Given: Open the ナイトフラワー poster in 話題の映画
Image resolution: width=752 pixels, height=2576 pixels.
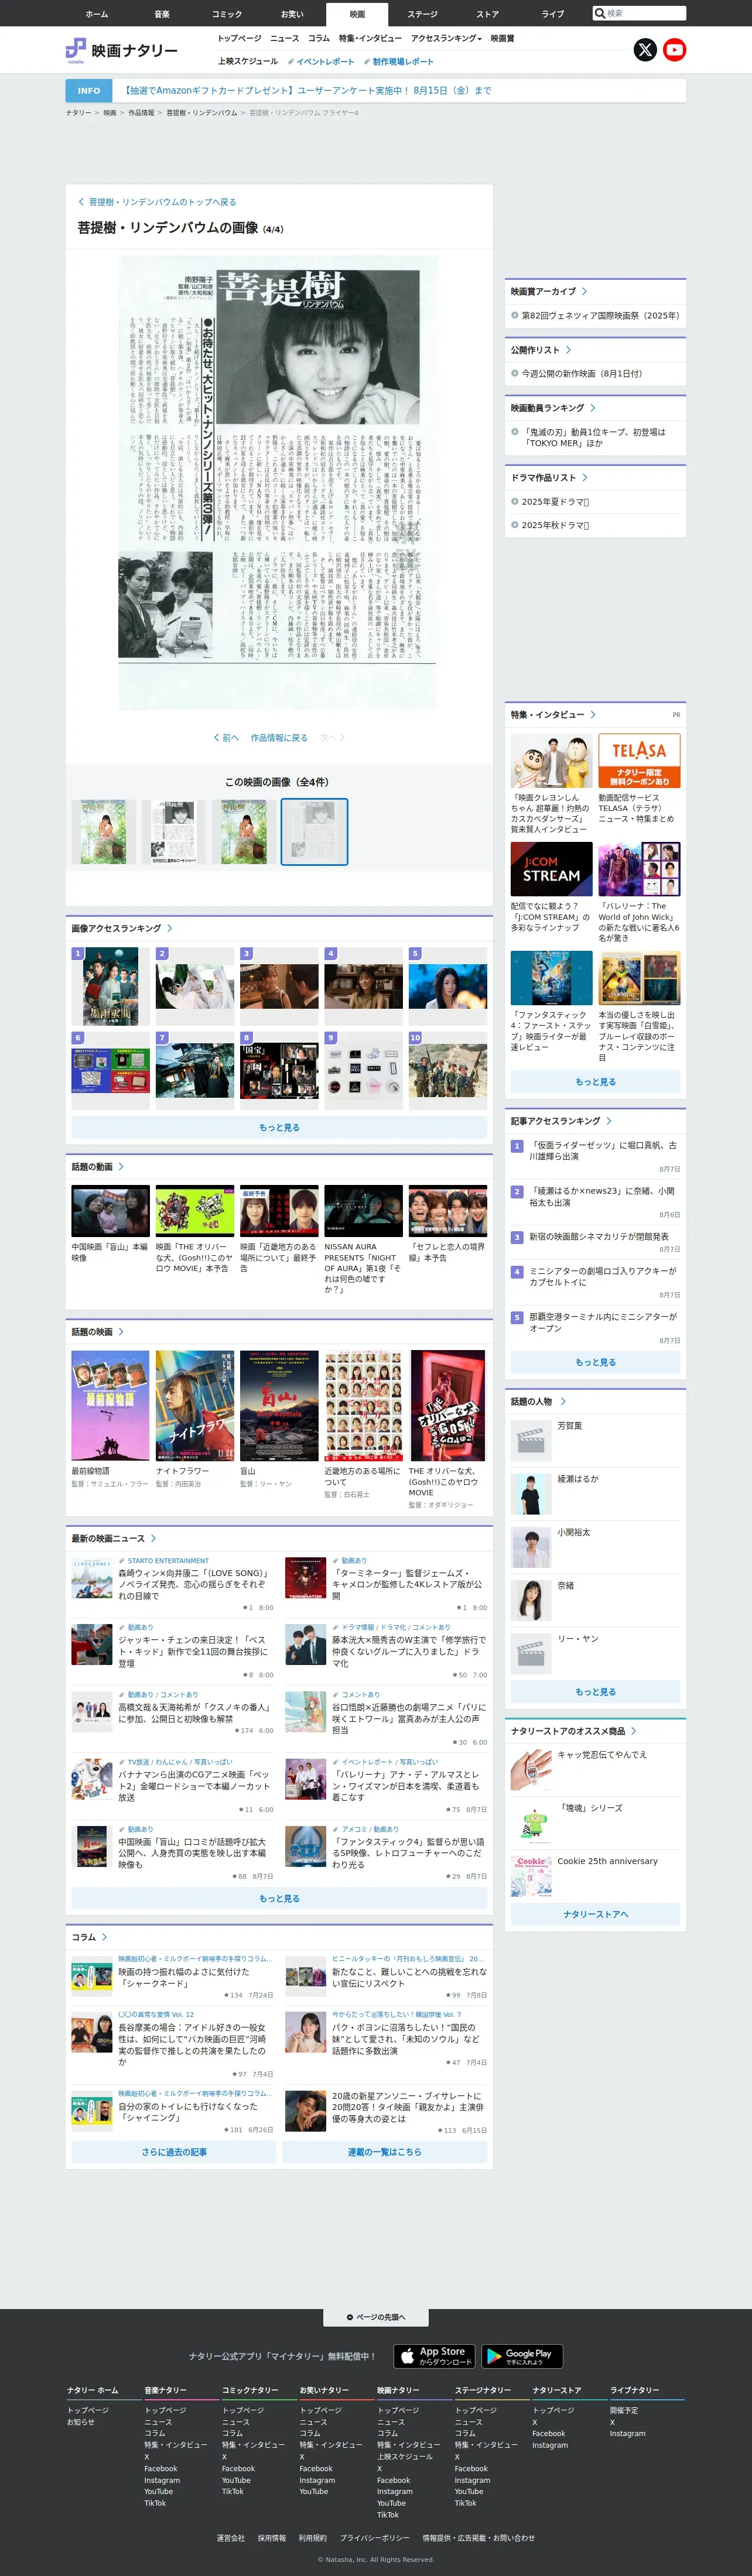Looking at the screenshot, I should pos(195,1406).
